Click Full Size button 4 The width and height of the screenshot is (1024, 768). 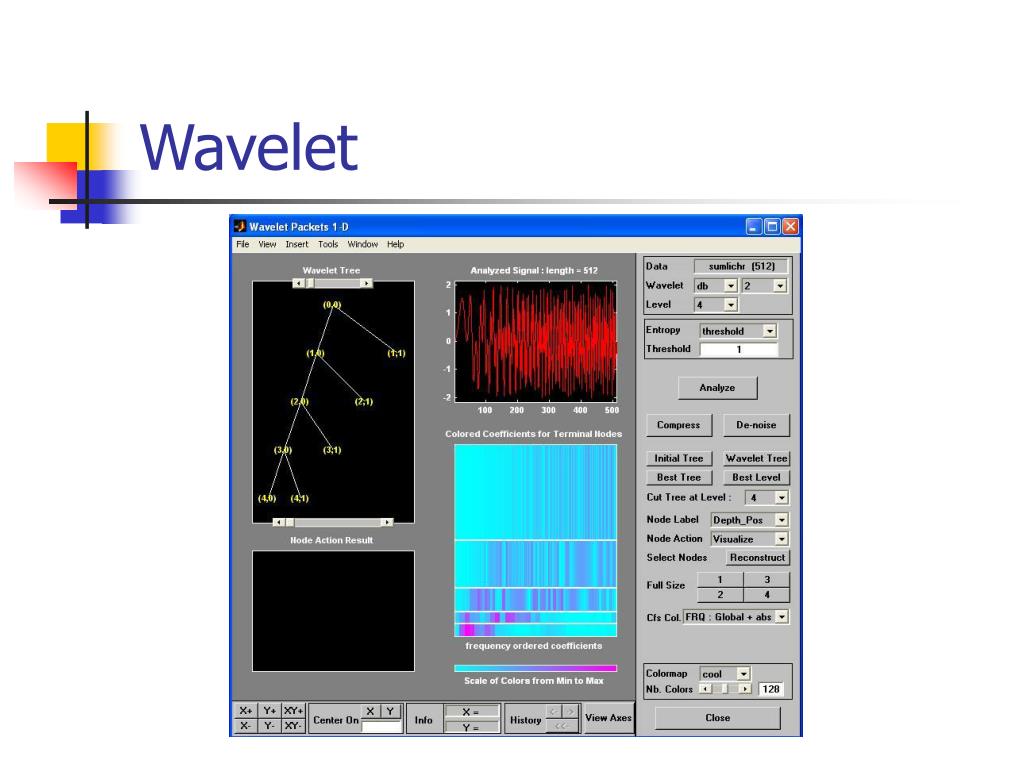click(x=767, y=595)
